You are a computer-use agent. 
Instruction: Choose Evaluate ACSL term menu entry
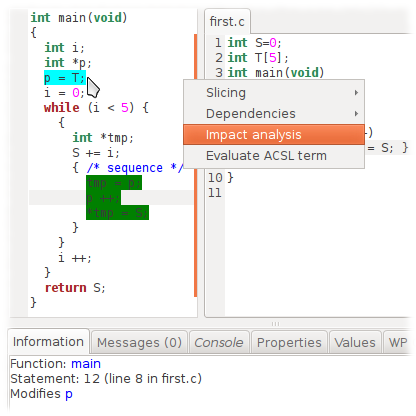coord(274,156)
